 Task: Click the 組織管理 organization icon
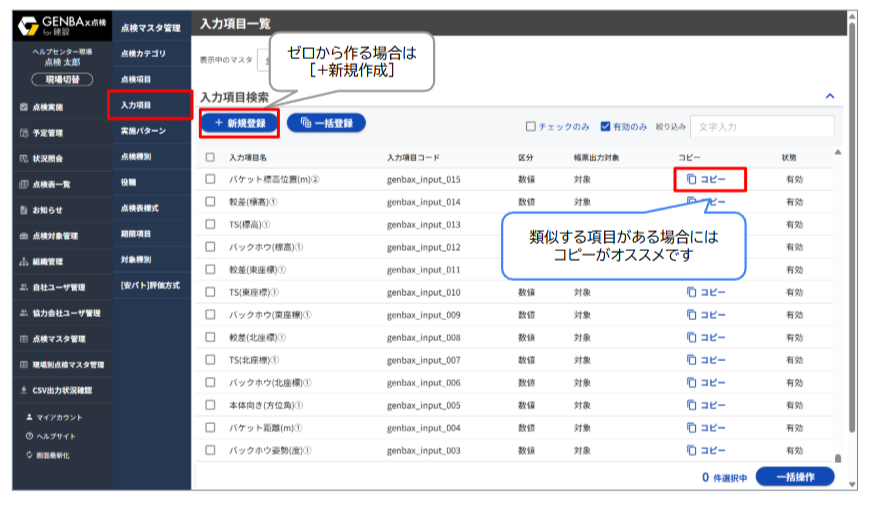click(23, 262)
